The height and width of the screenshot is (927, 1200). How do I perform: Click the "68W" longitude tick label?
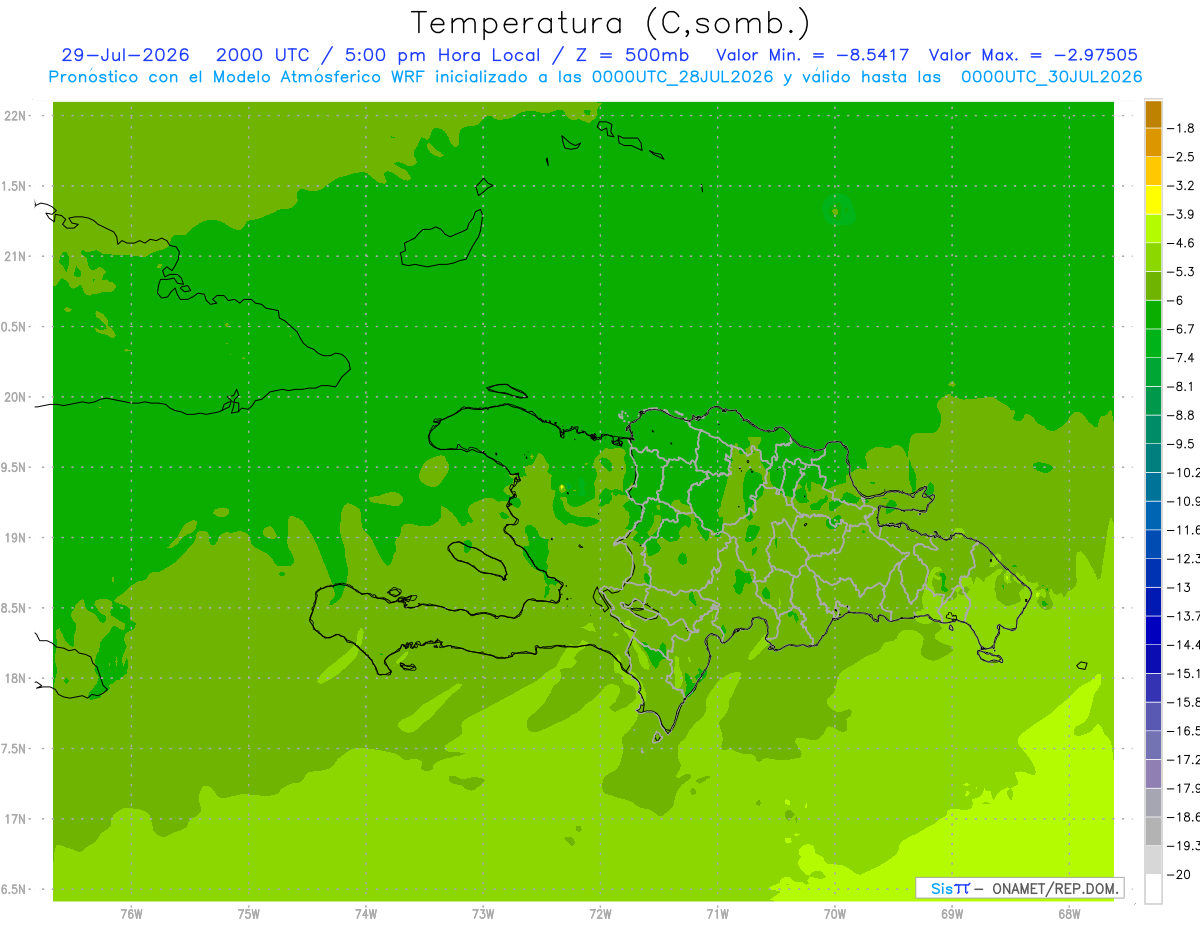pos(1068,913)
